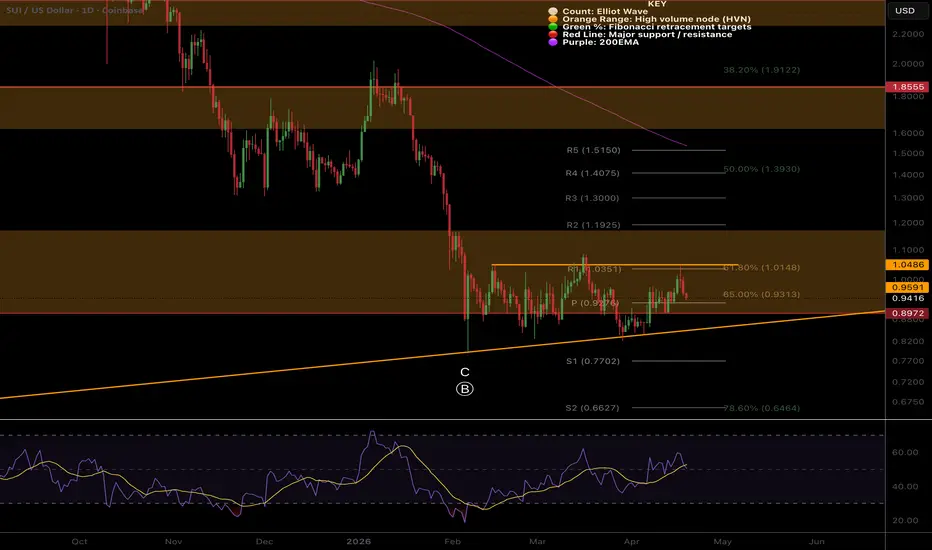The image size is (932, 550).
Task: Click the circled B wave label
Action: (465, 389)
